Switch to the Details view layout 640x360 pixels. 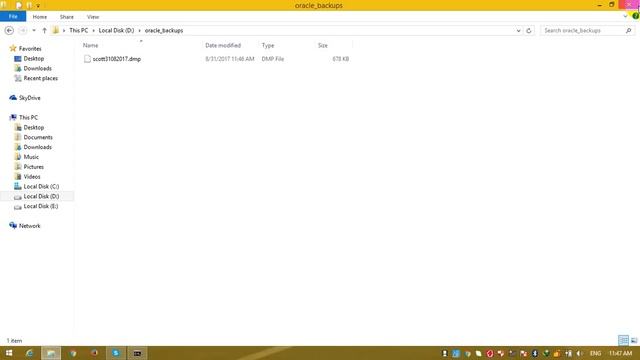click(623, 340)
